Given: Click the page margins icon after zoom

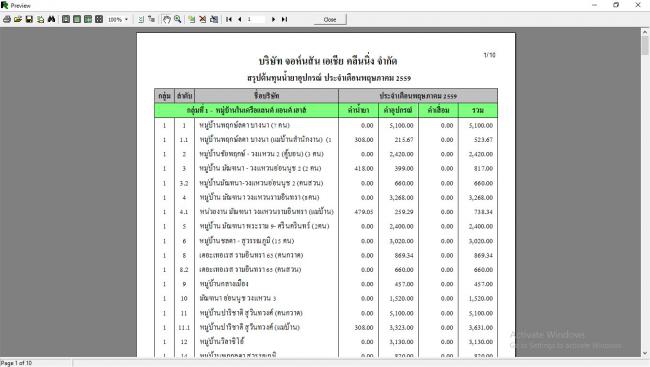Looking at the screenshot, I should (141, 19).
